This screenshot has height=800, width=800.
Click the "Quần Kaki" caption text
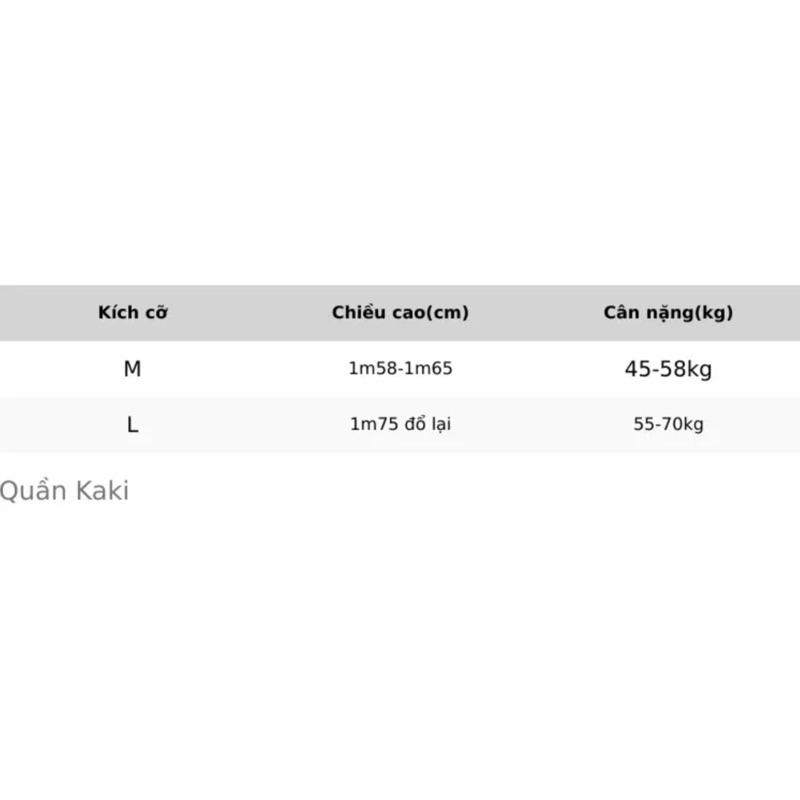pos(65,492)
